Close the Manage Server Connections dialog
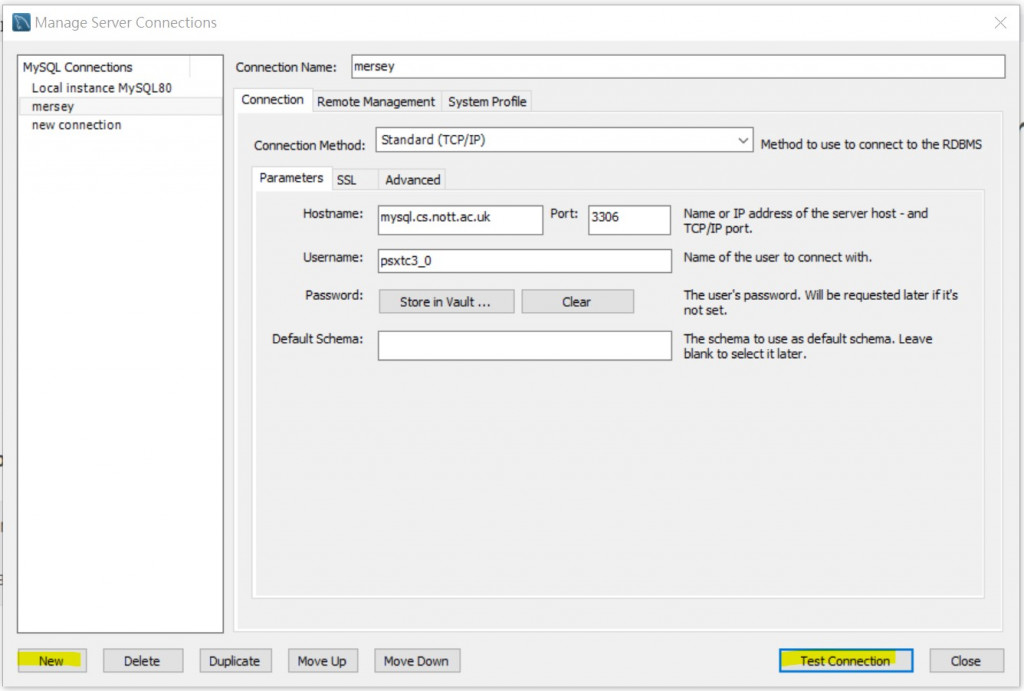The image size is (1024, 691). pos(1000,23)
